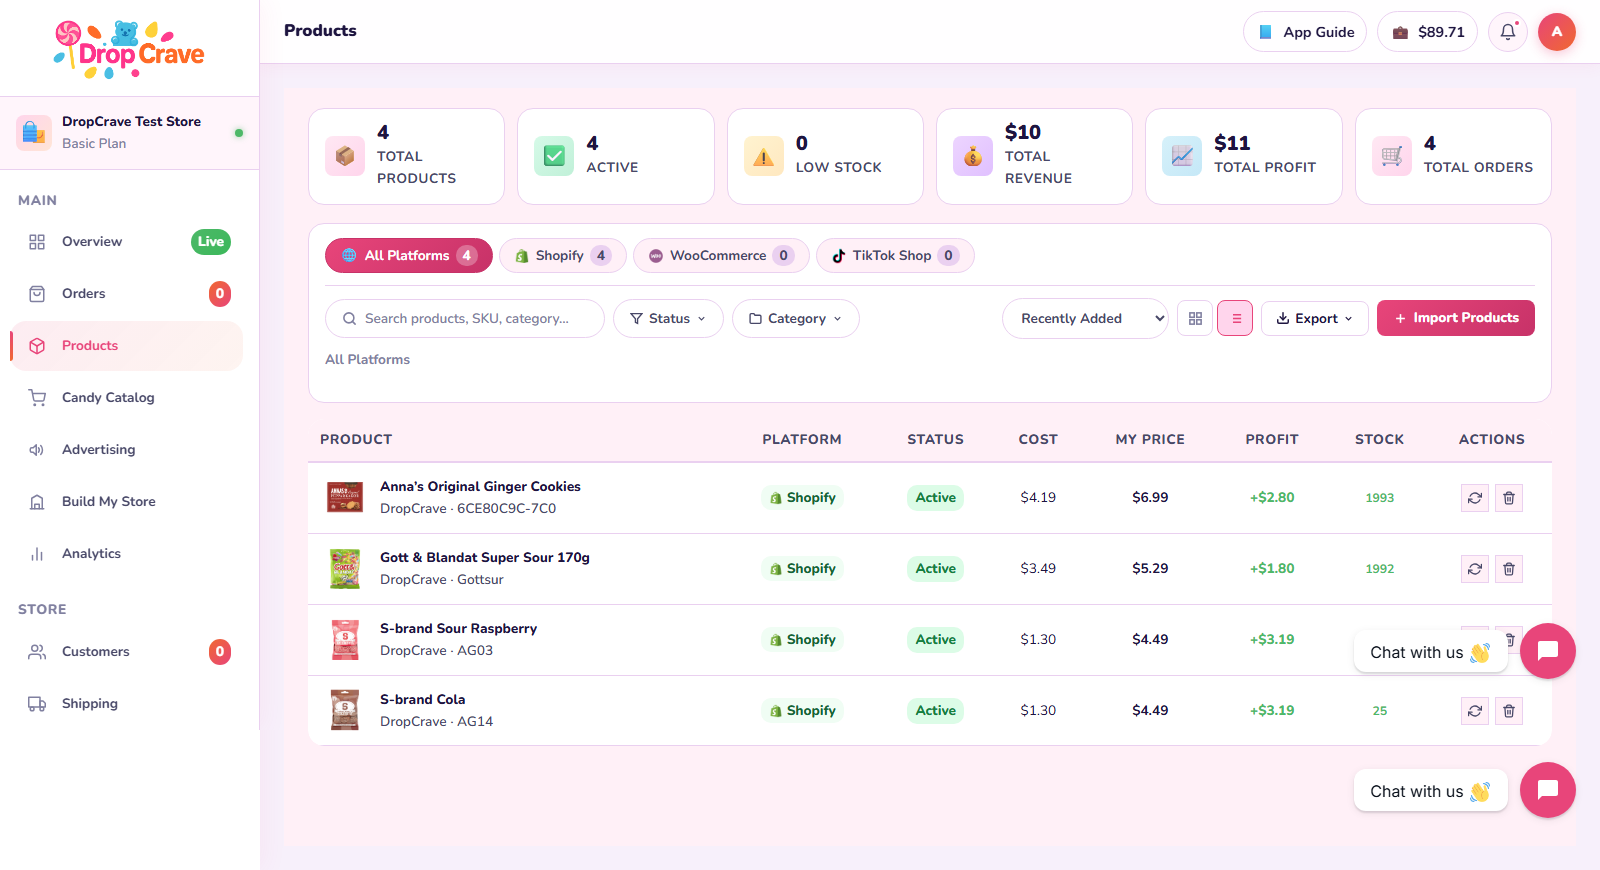Click the DropCrave Test Store name
Viewport: 1600px width, 870px height.
coord(131,121)
